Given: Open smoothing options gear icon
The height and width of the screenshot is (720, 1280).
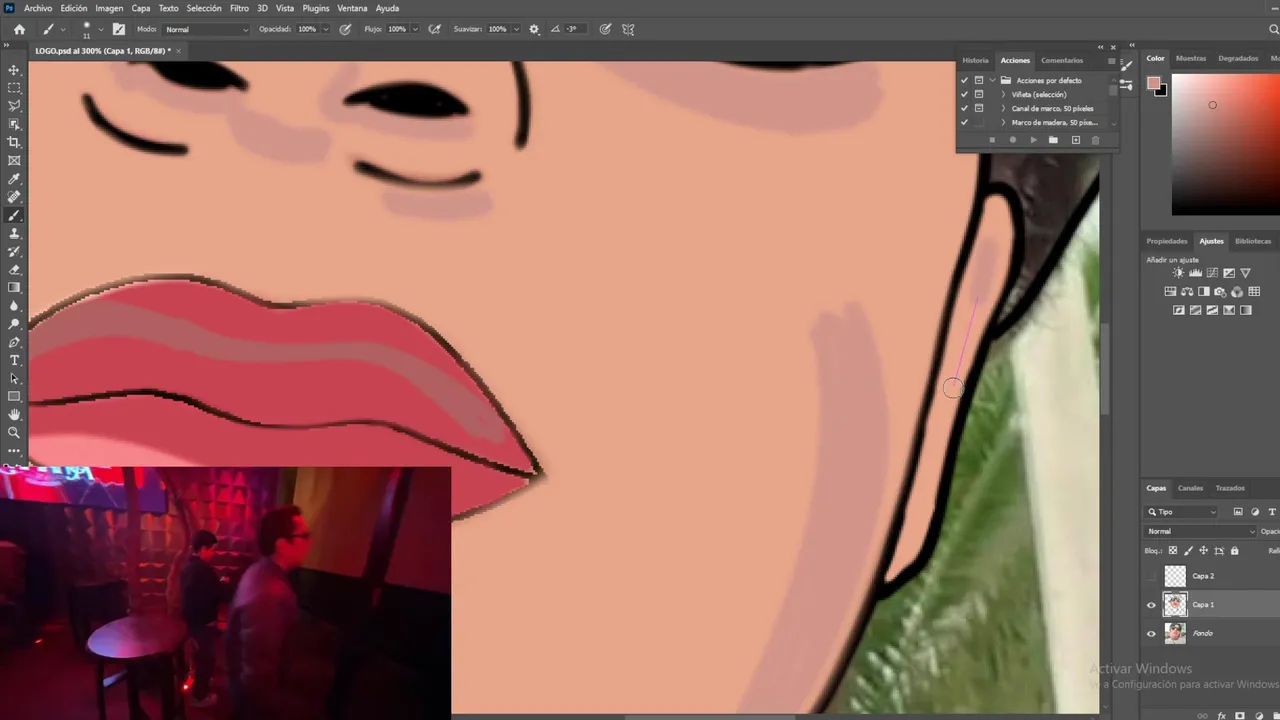Looking at the screenshot, I should tap(534, 29).
